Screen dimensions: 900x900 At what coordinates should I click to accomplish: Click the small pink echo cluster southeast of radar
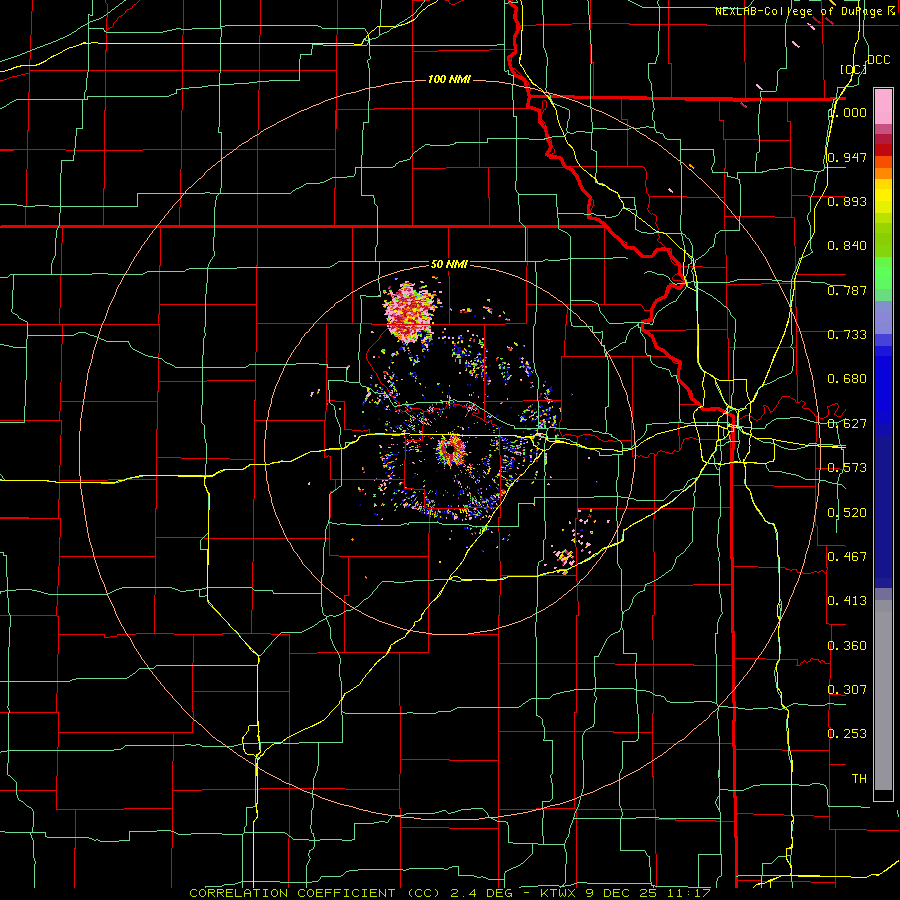click(x=565, y=557)
